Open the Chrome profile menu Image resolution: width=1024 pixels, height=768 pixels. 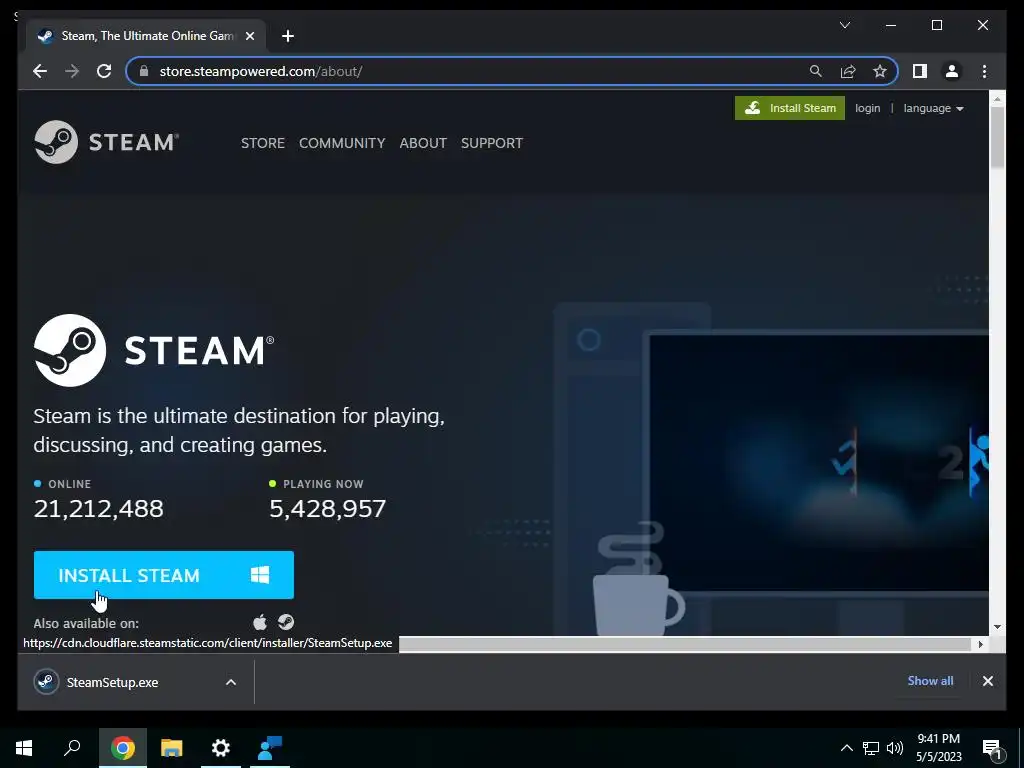[952, 71]
